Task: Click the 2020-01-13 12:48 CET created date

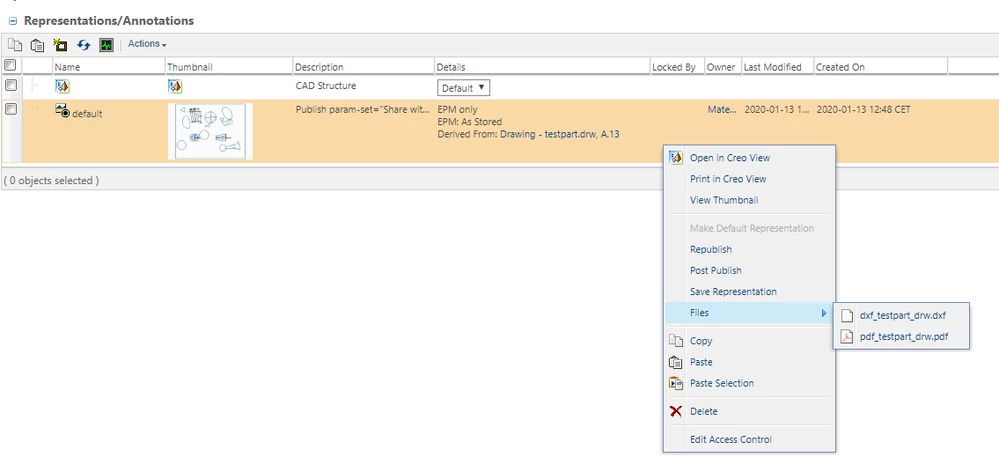Action: [x=863, y=109]
